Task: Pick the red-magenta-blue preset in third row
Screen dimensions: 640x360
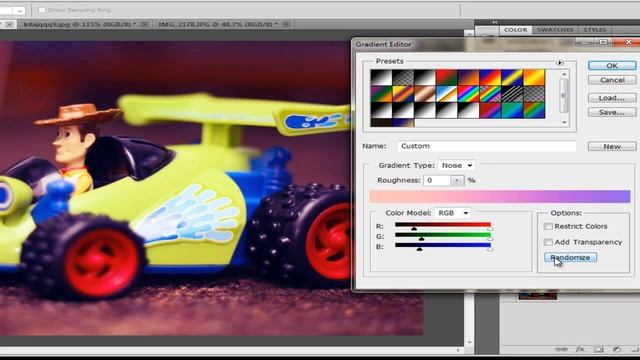Action: 490,110
